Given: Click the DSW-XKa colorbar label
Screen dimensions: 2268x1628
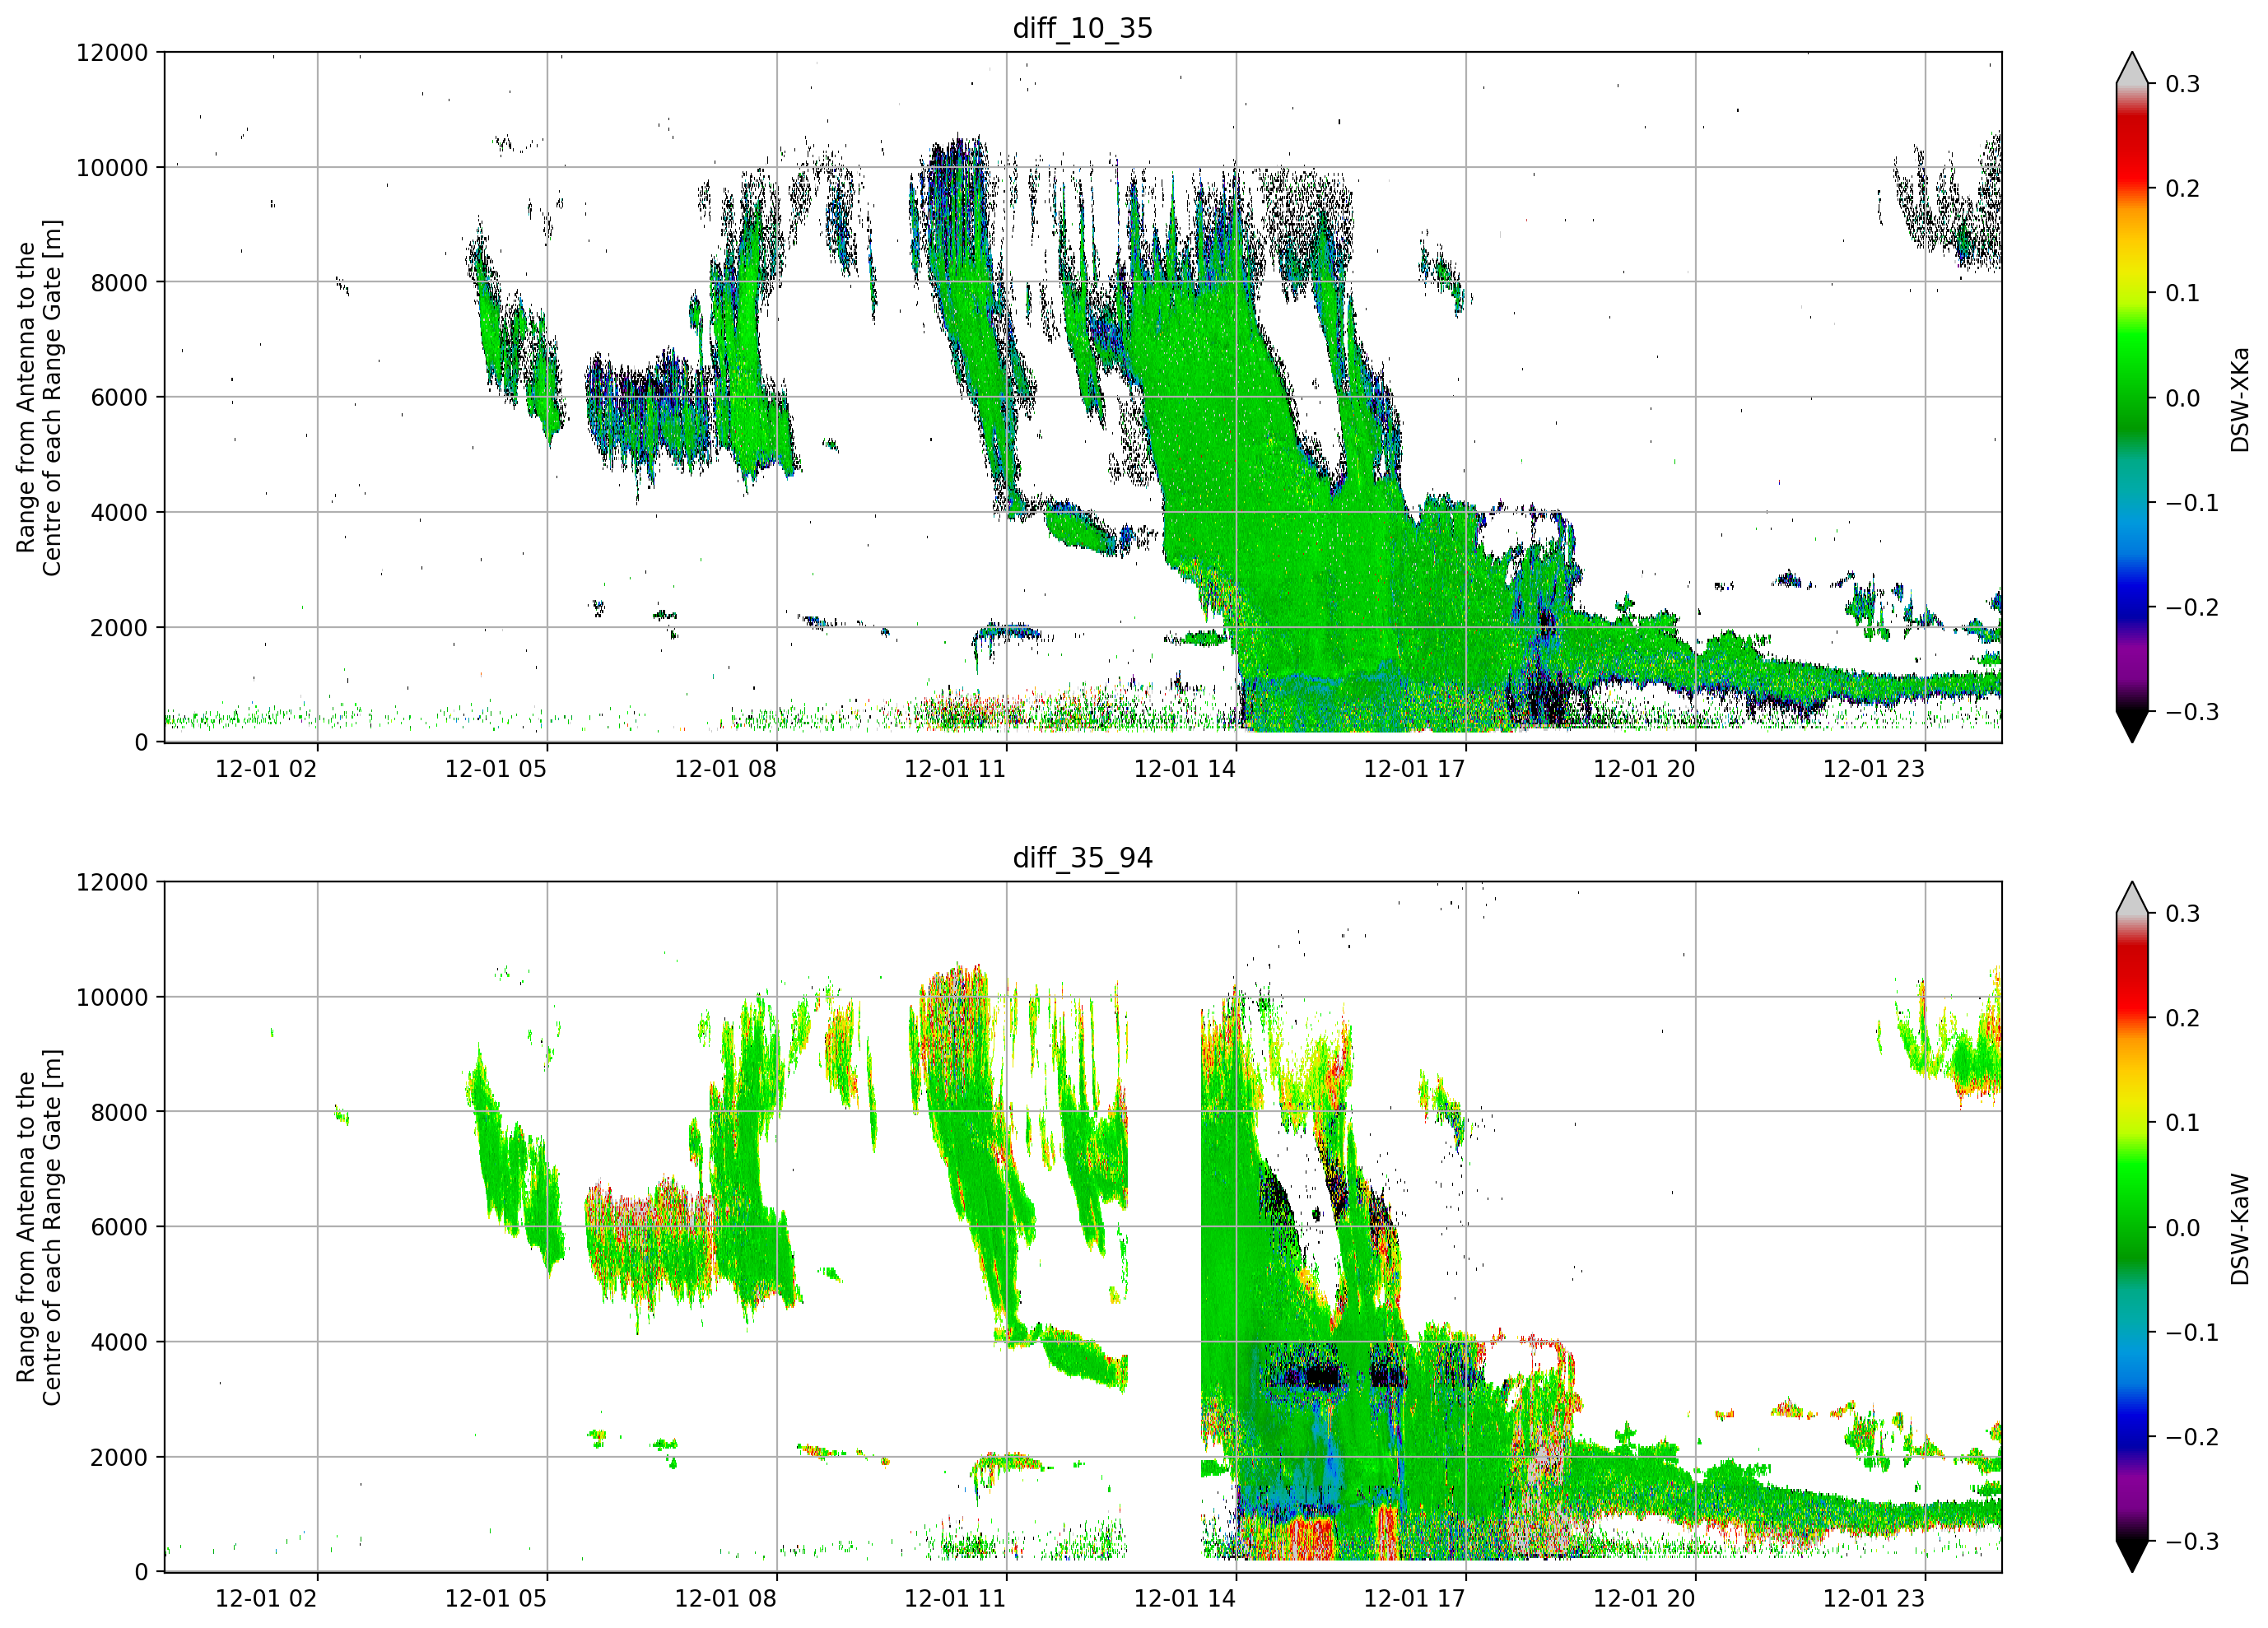Looking at the screenshot, I should (2240, 400).
